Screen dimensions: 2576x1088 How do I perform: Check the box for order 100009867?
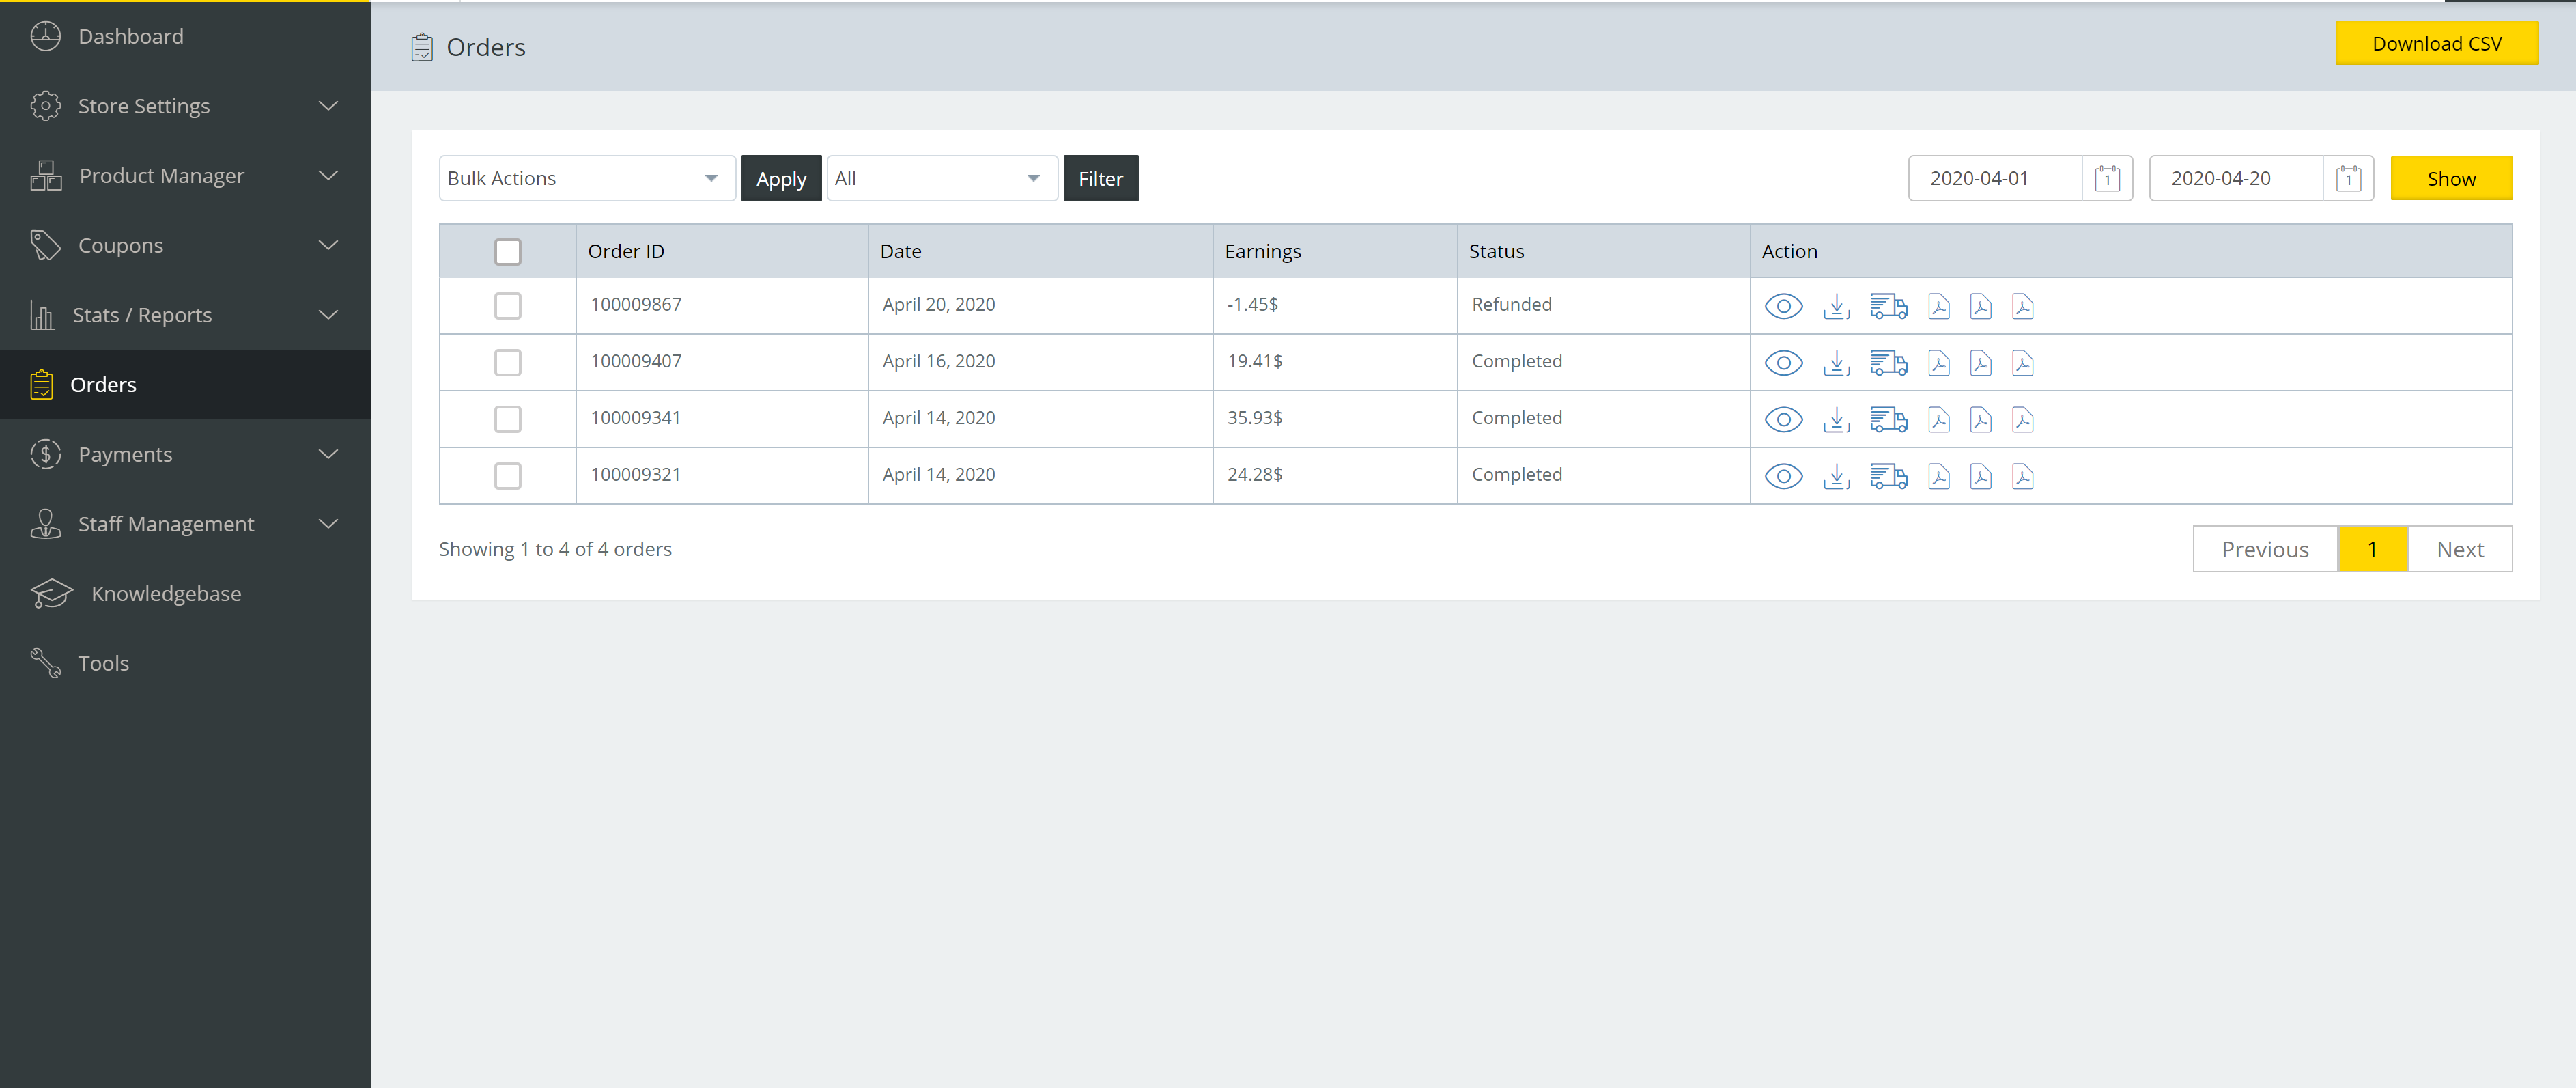tap(508, 306)
